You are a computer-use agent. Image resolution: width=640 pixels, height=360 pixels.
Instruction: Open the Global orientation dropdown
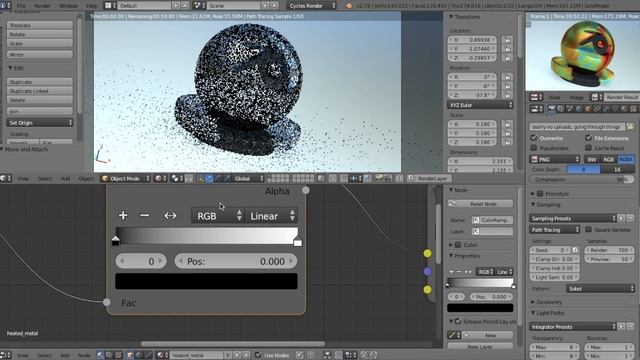point(247,178)
